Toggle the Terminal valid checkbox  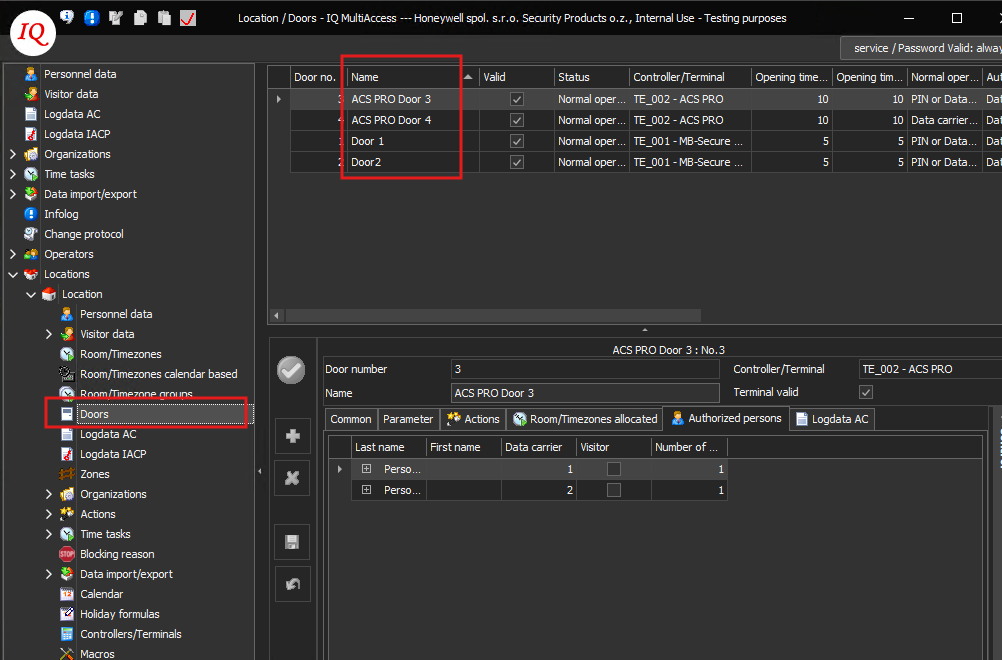[x=866, y=392]
